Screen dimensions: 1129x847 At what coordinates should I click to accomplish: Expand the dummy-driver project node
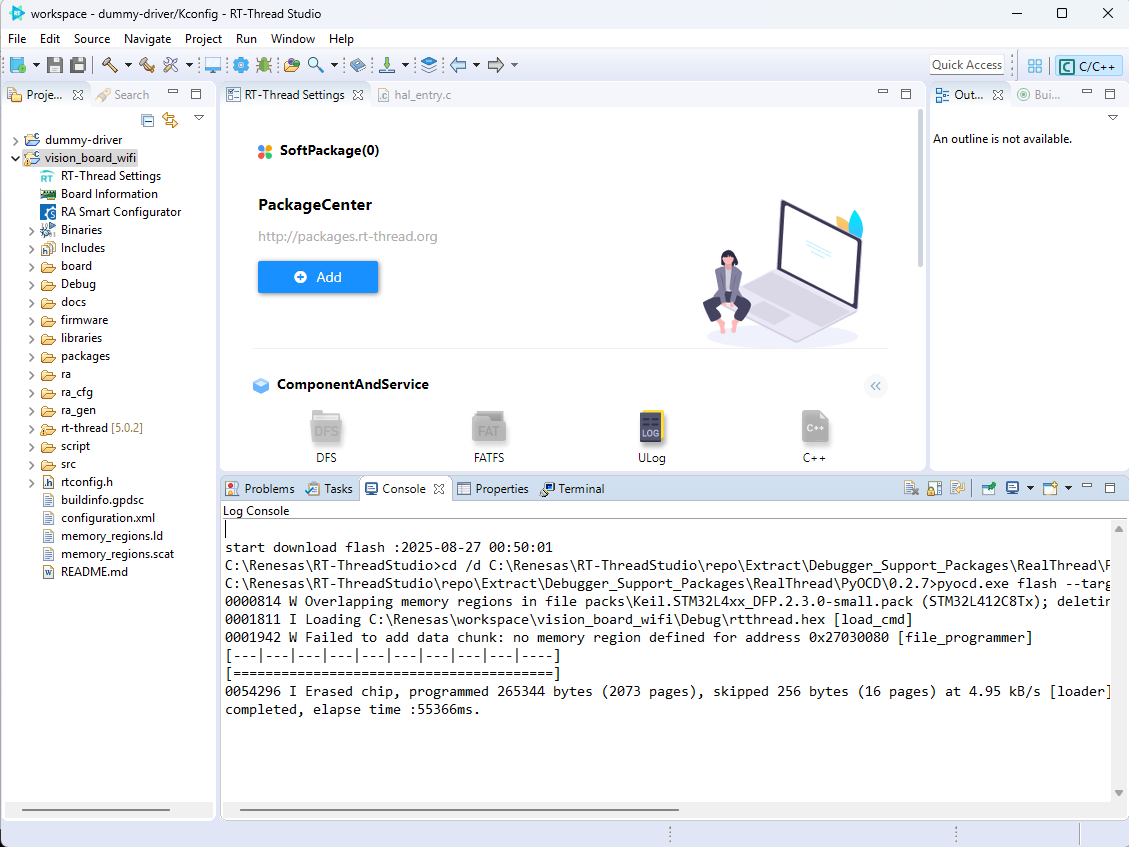(x=15, y=140)
